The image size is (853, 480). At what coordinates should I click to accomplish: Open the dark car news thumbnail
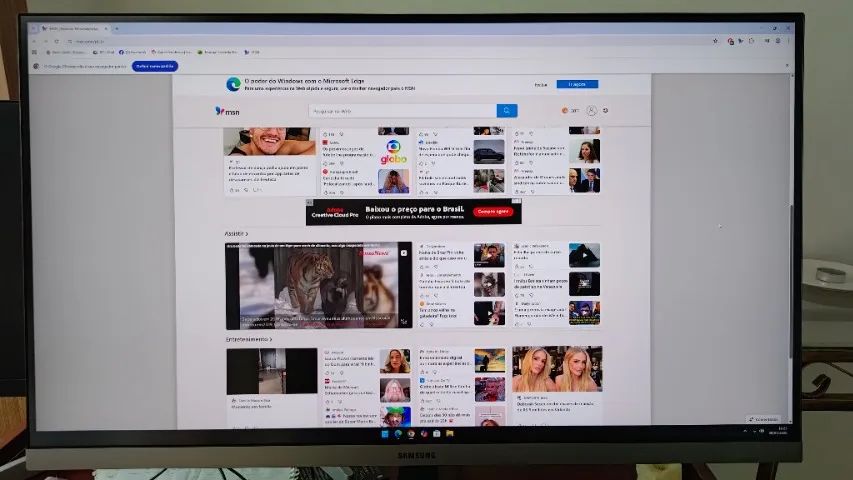click(x=489, y=151)
